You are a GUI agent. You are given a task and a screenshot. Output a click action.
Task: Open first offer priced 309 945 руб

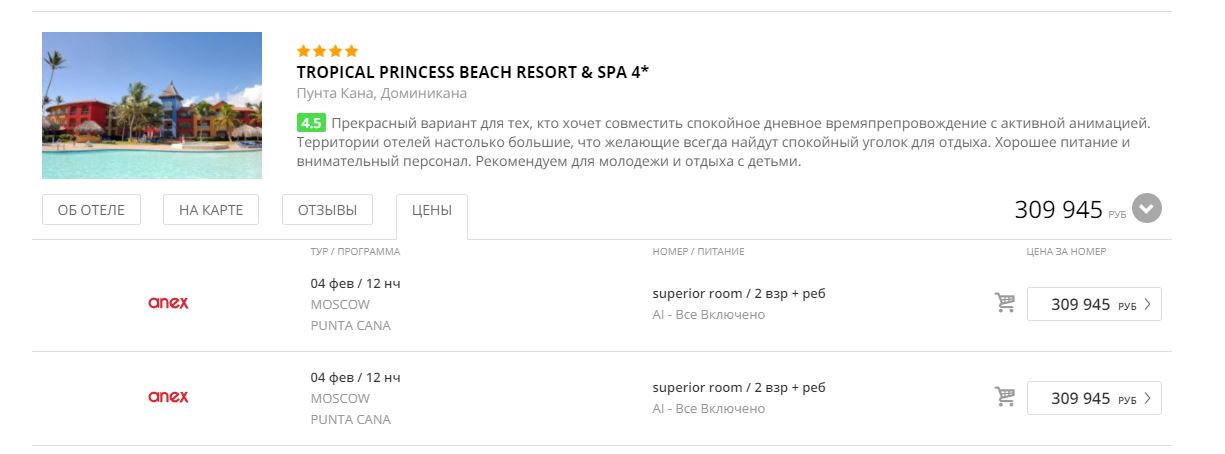click(1094, 304)
